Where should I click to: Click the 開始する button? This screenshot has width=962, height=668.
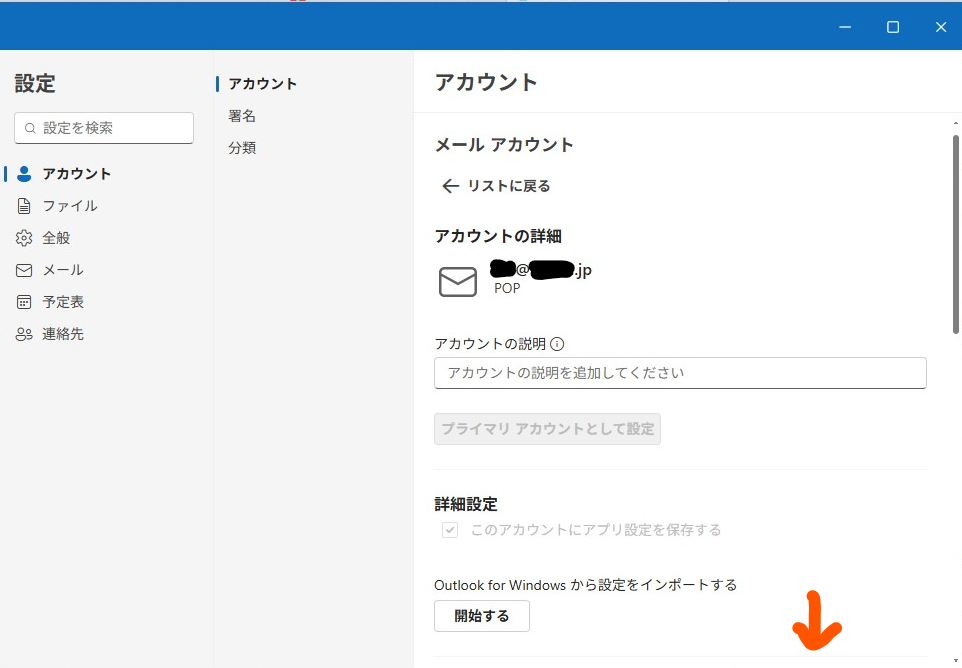pos(482,616)
